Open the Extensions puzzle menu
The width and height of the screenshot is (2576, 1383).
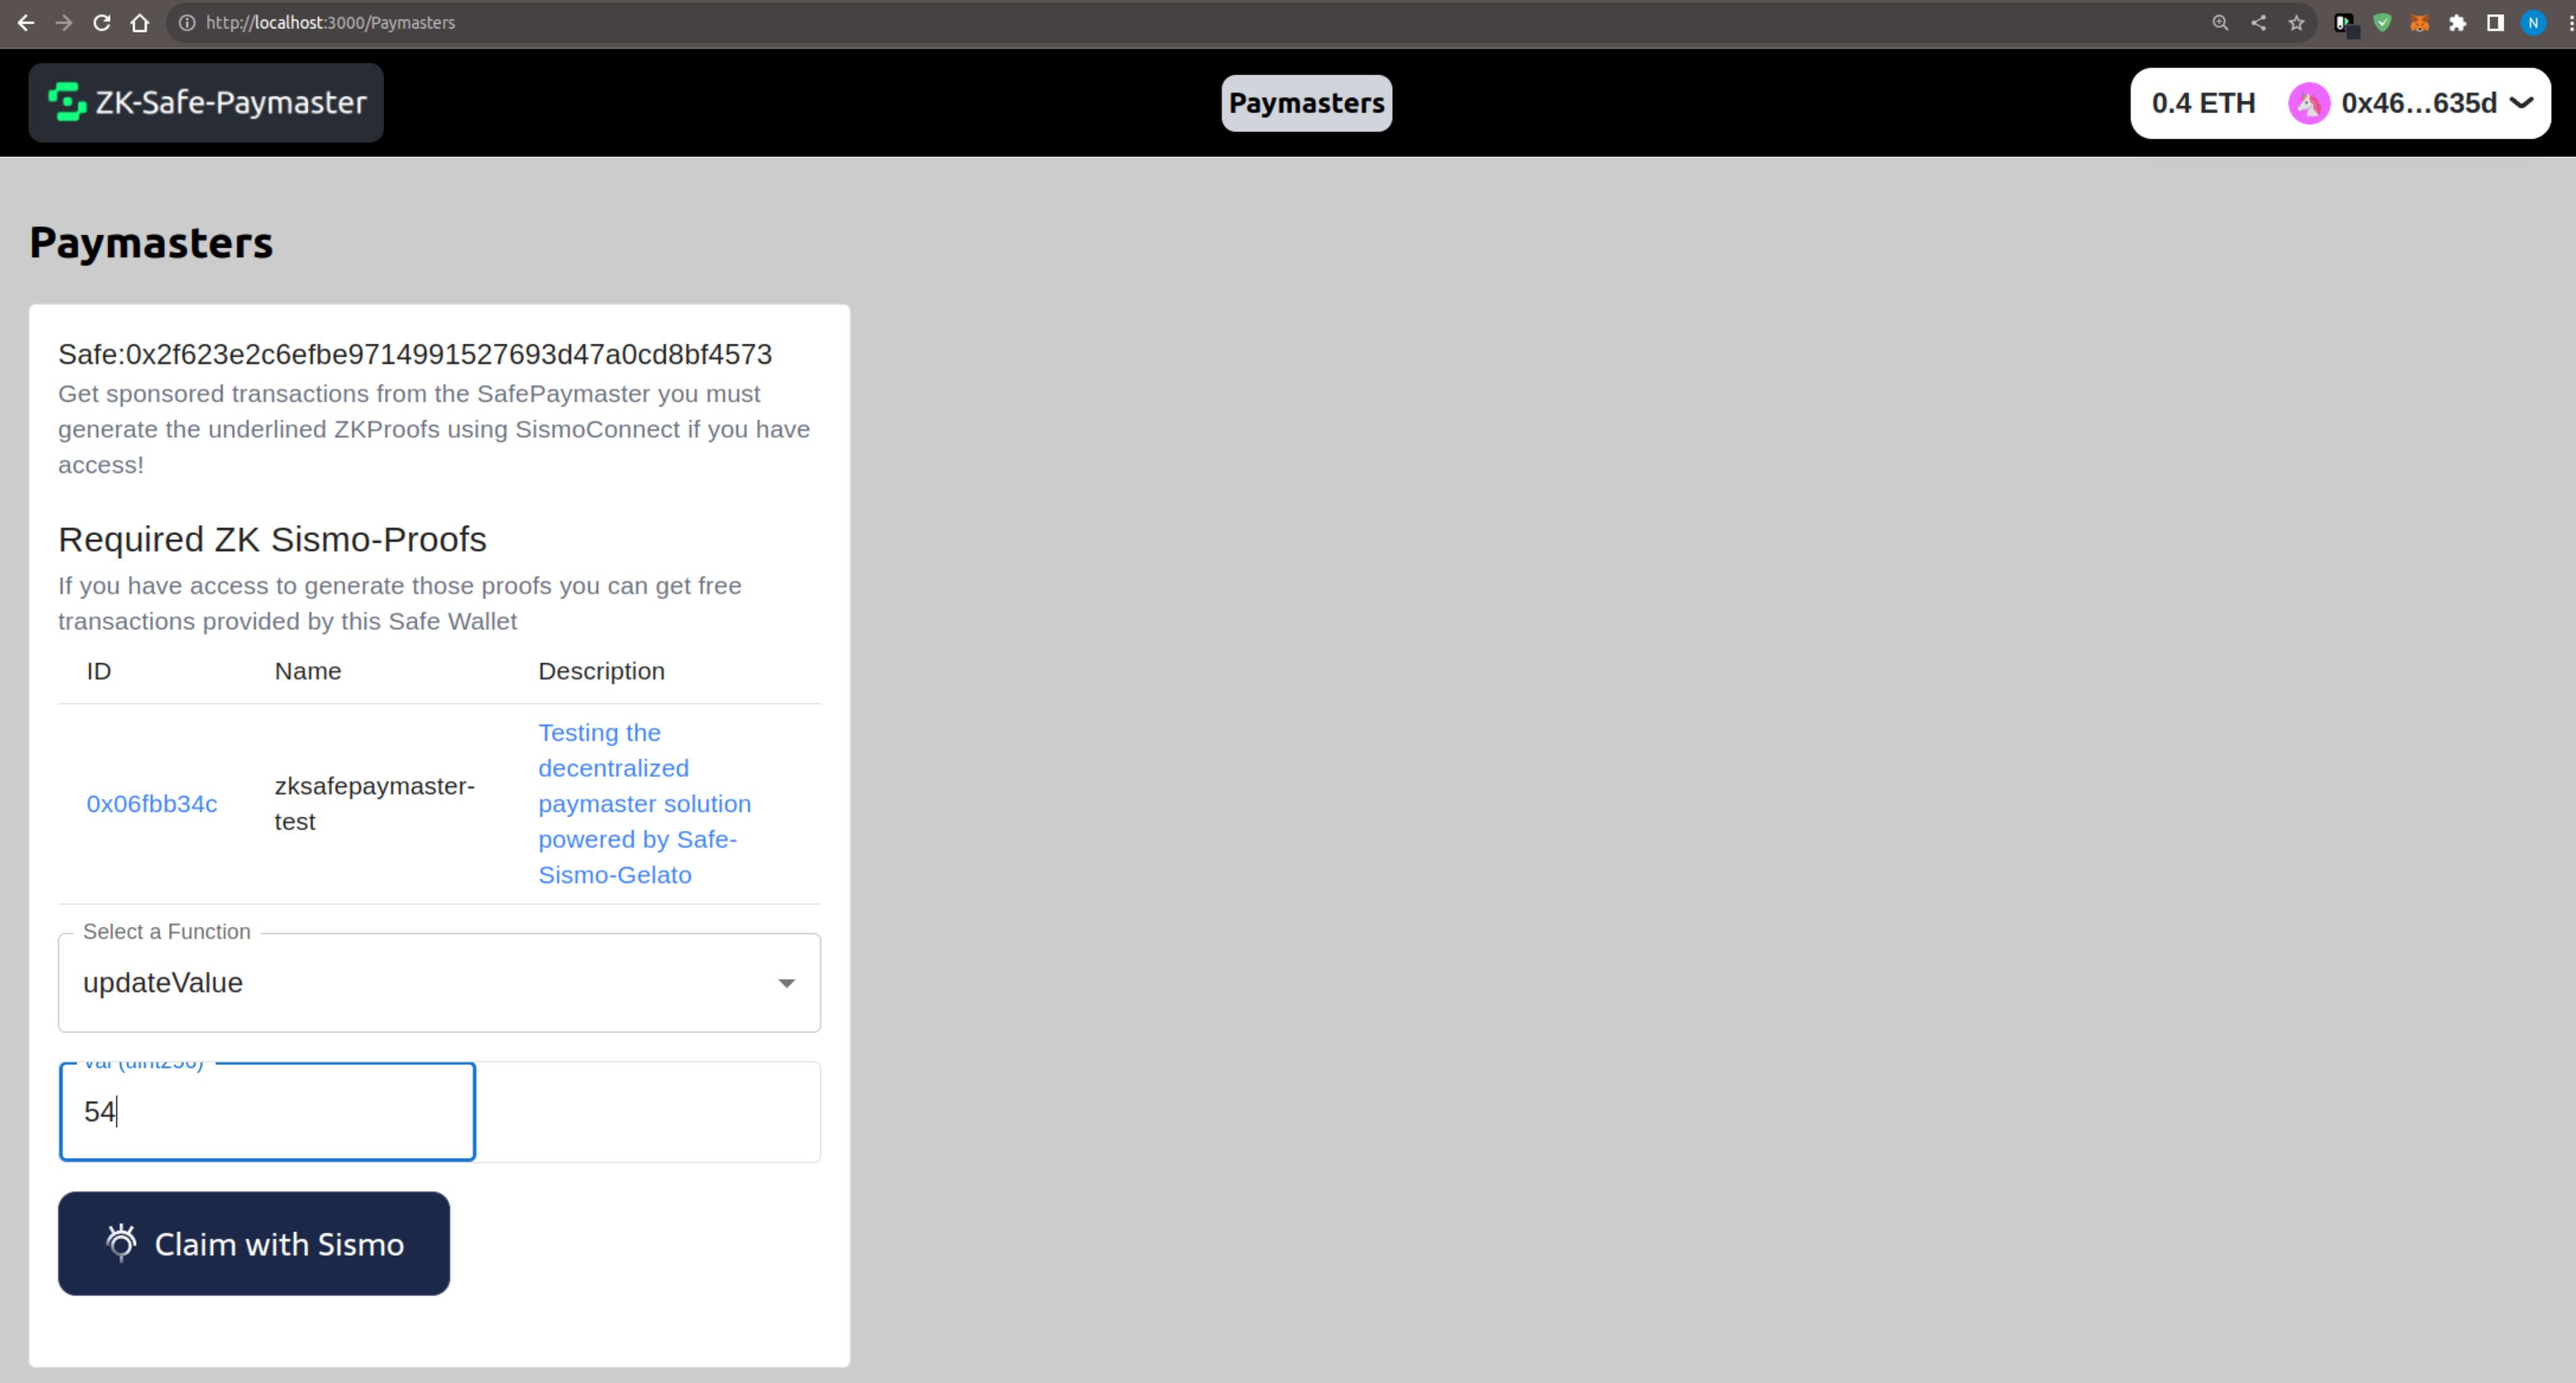click(x=2458, y=22)
